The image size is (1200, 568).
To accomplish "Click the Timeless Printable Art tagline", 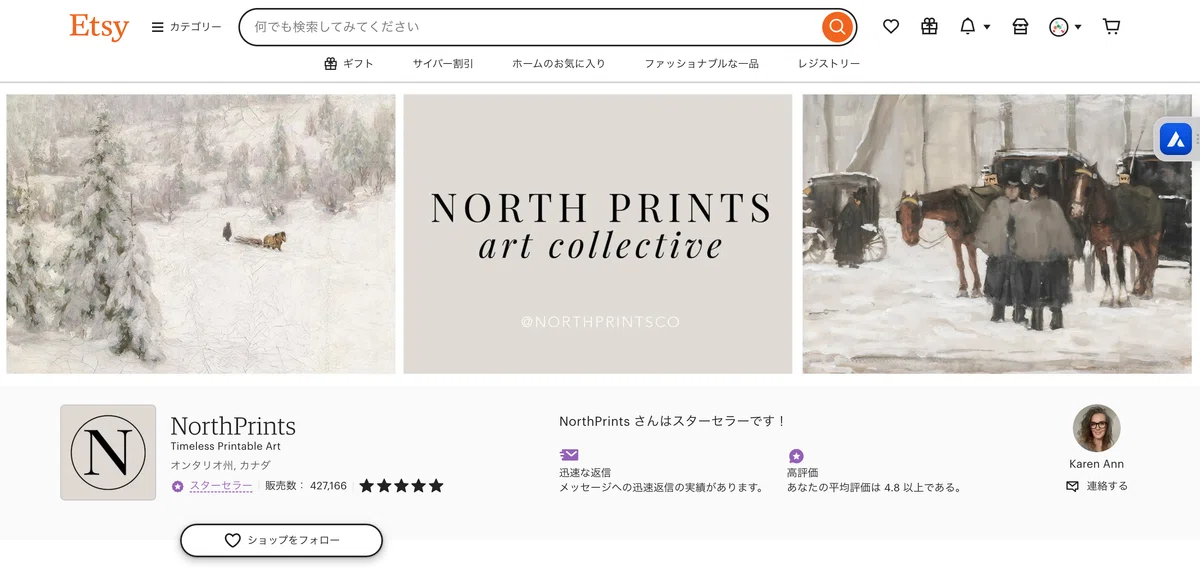I will pyautogui.click(x=225, y=446).
